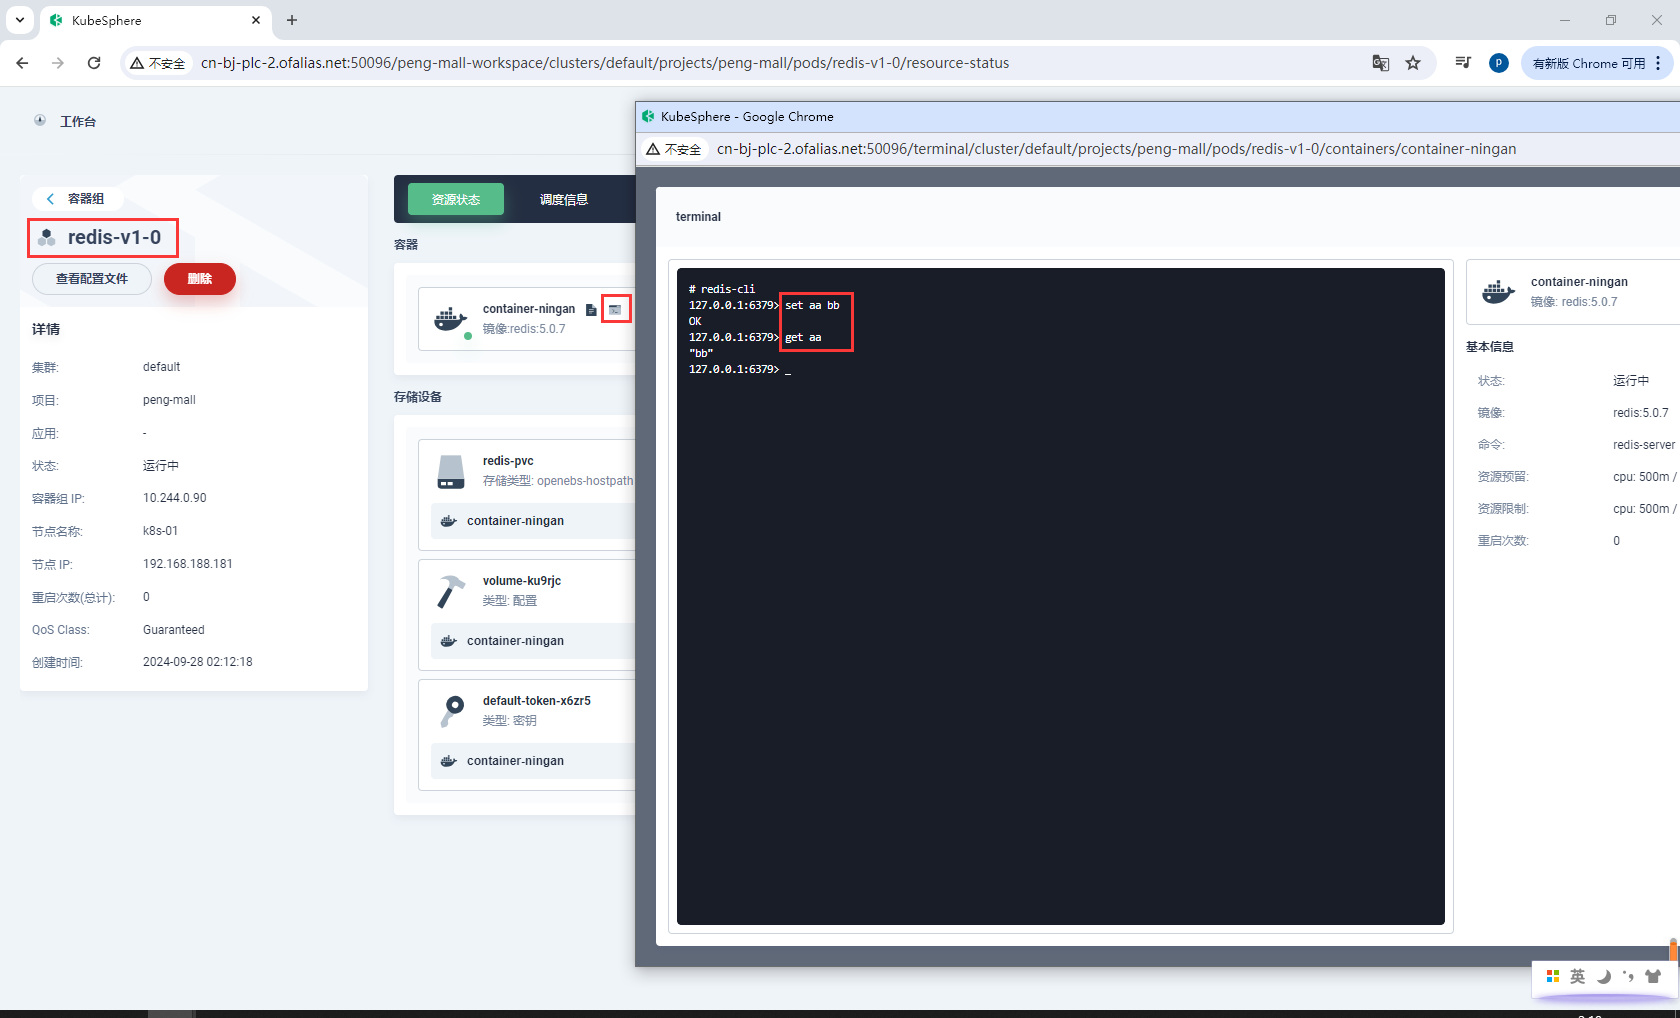The width and height of the screenshot is (1680, 1018).
Task: Switch to the 调度信息 tab
Action: point(564,199)
